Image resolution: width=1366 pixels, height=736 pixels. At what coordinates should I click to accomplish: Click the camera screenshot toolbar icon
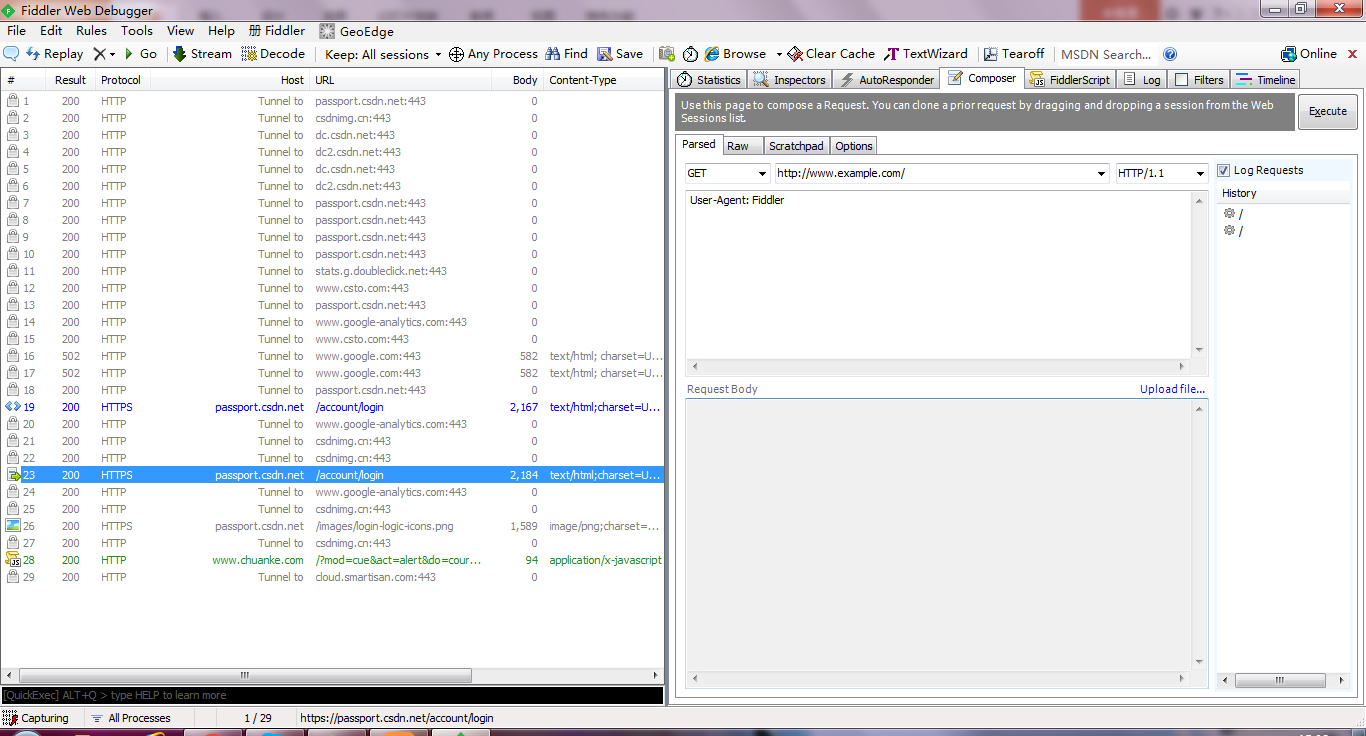tap(667, 54)
